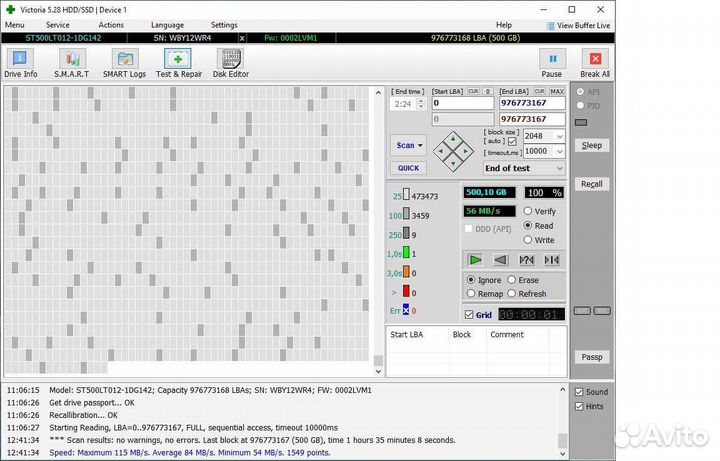The width and height of the screenshot is (720, 461).
Task: Click the QUICK scan button
Action: click(x=408, y=168)
